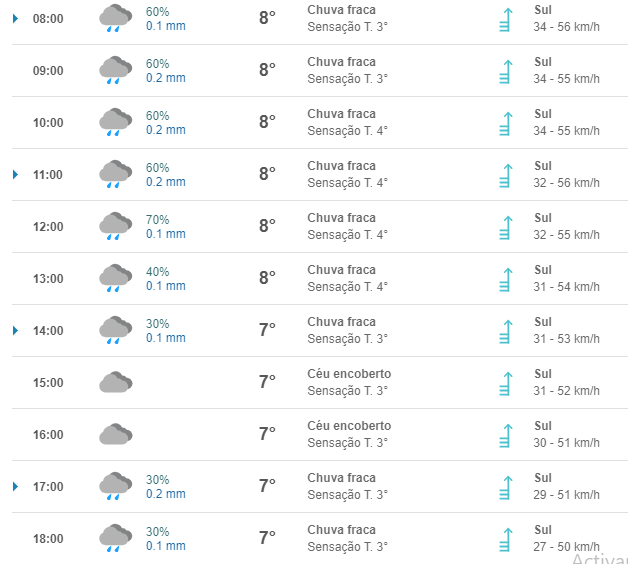Expand the 17:00 forecast row arrow
Image resolution: width=628 pixels, height=564 pixels.
15,486
